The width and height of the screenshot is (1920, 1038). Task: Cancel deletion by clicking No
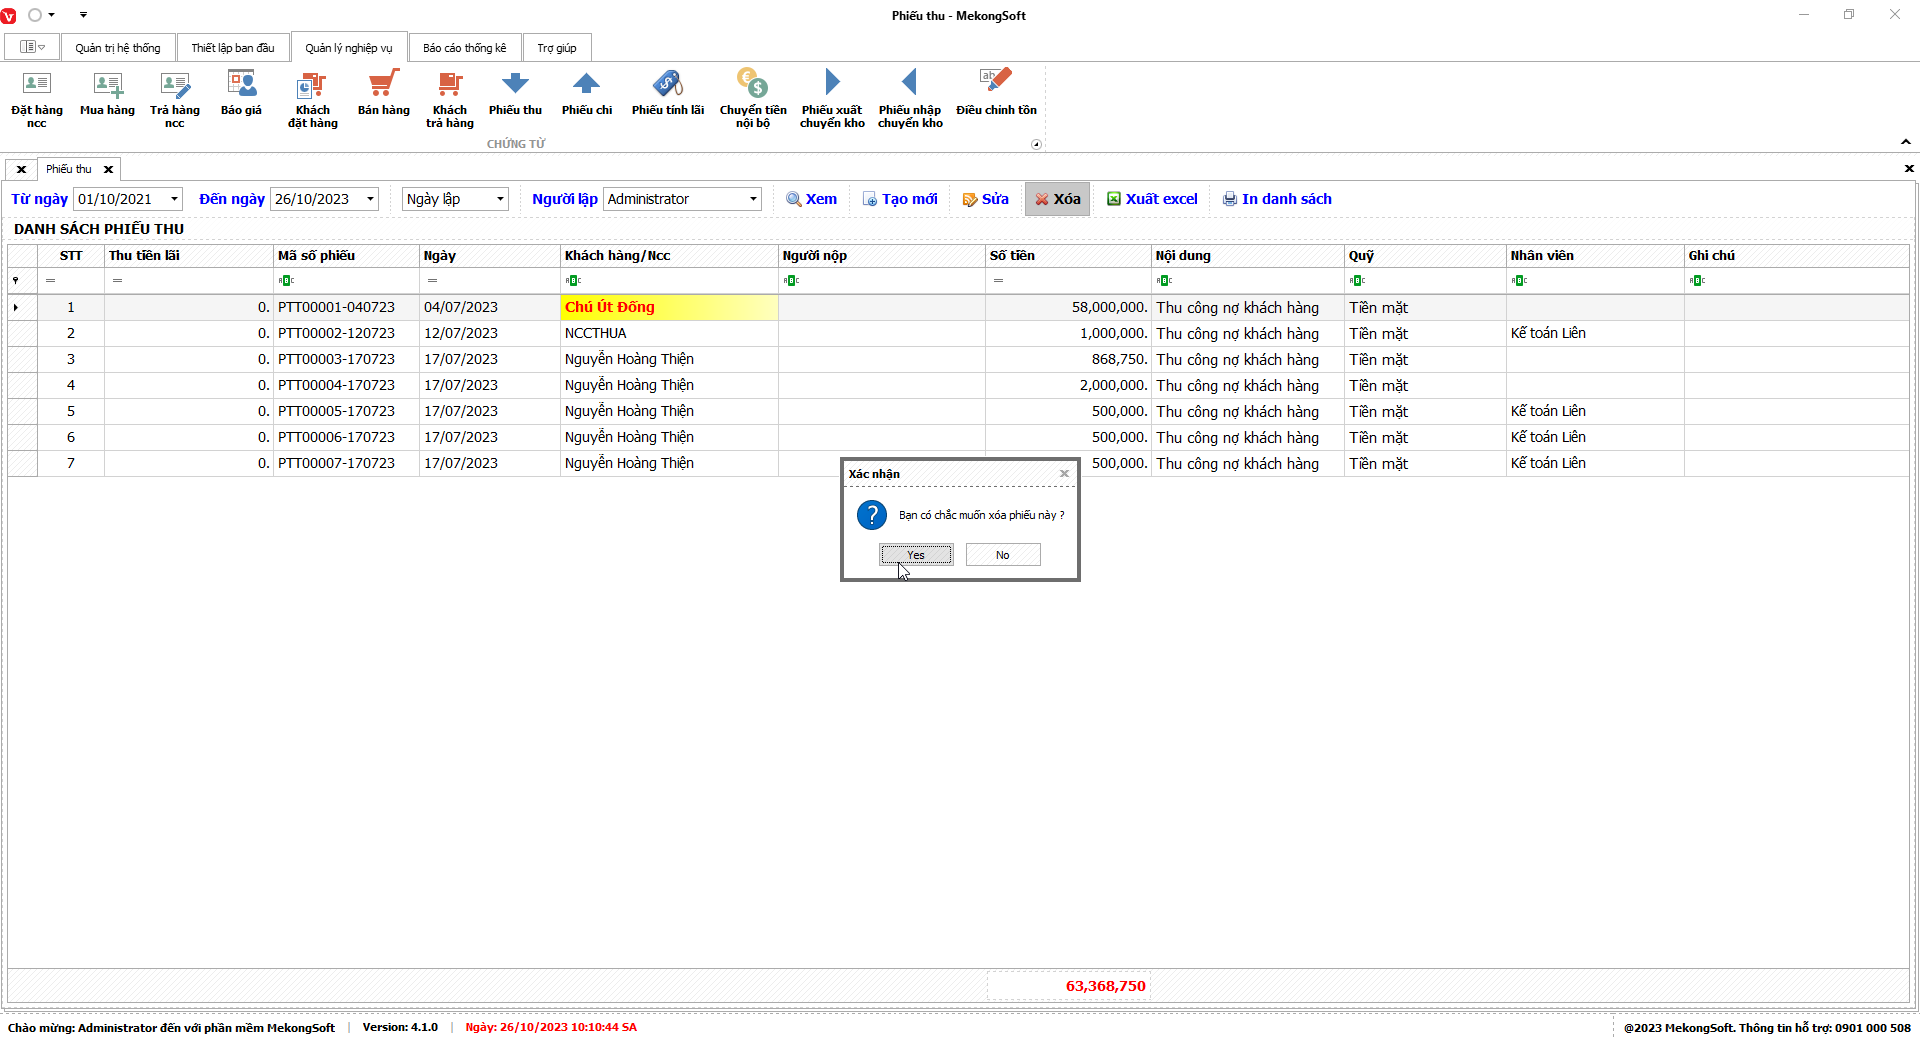pyautogui.click(x=1002, y=555)
